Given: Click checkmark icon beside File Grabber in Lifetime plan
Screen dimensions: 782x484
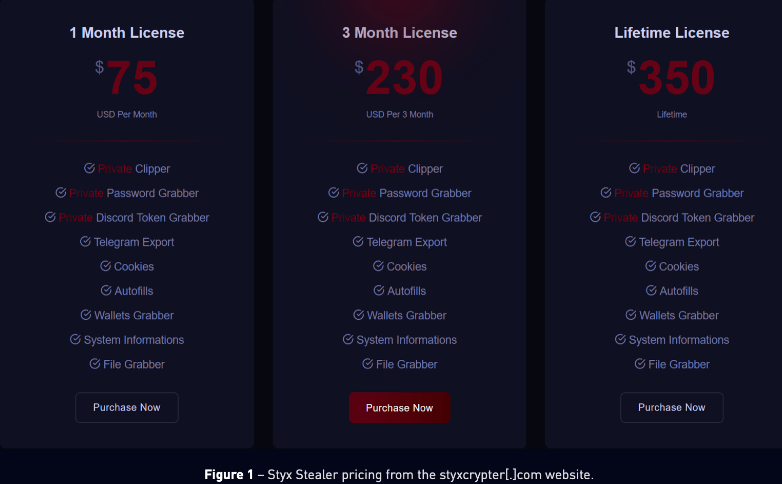Looking at the screenshot, I should coord(640,364).
